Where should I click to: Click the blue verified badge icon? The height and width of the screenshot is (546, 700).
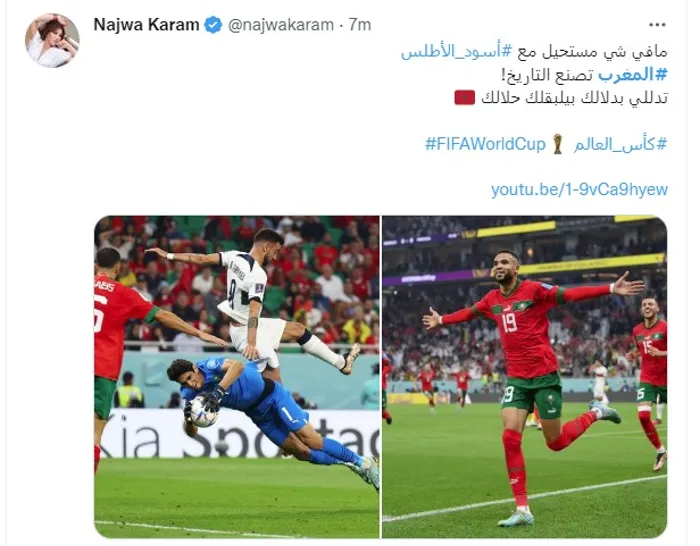point(213,25)
